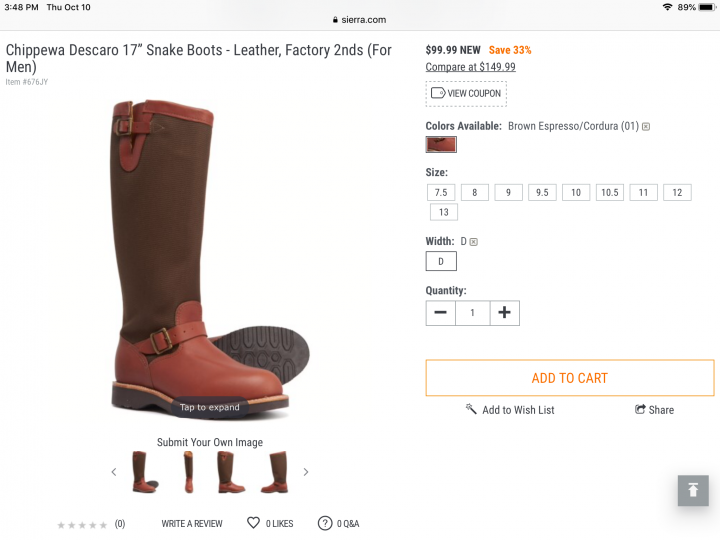Click the quantity input field
The image size is (720, 540).
[x=473, y=313]
